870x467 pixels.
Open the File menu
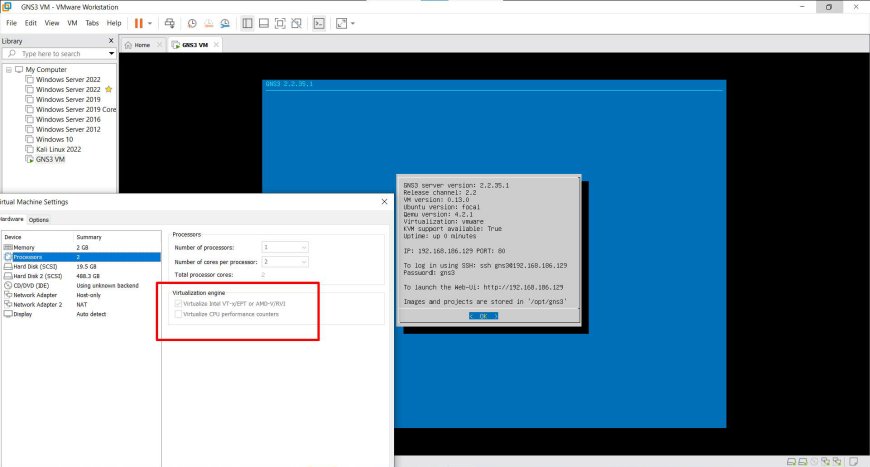[x=11, y=23]
